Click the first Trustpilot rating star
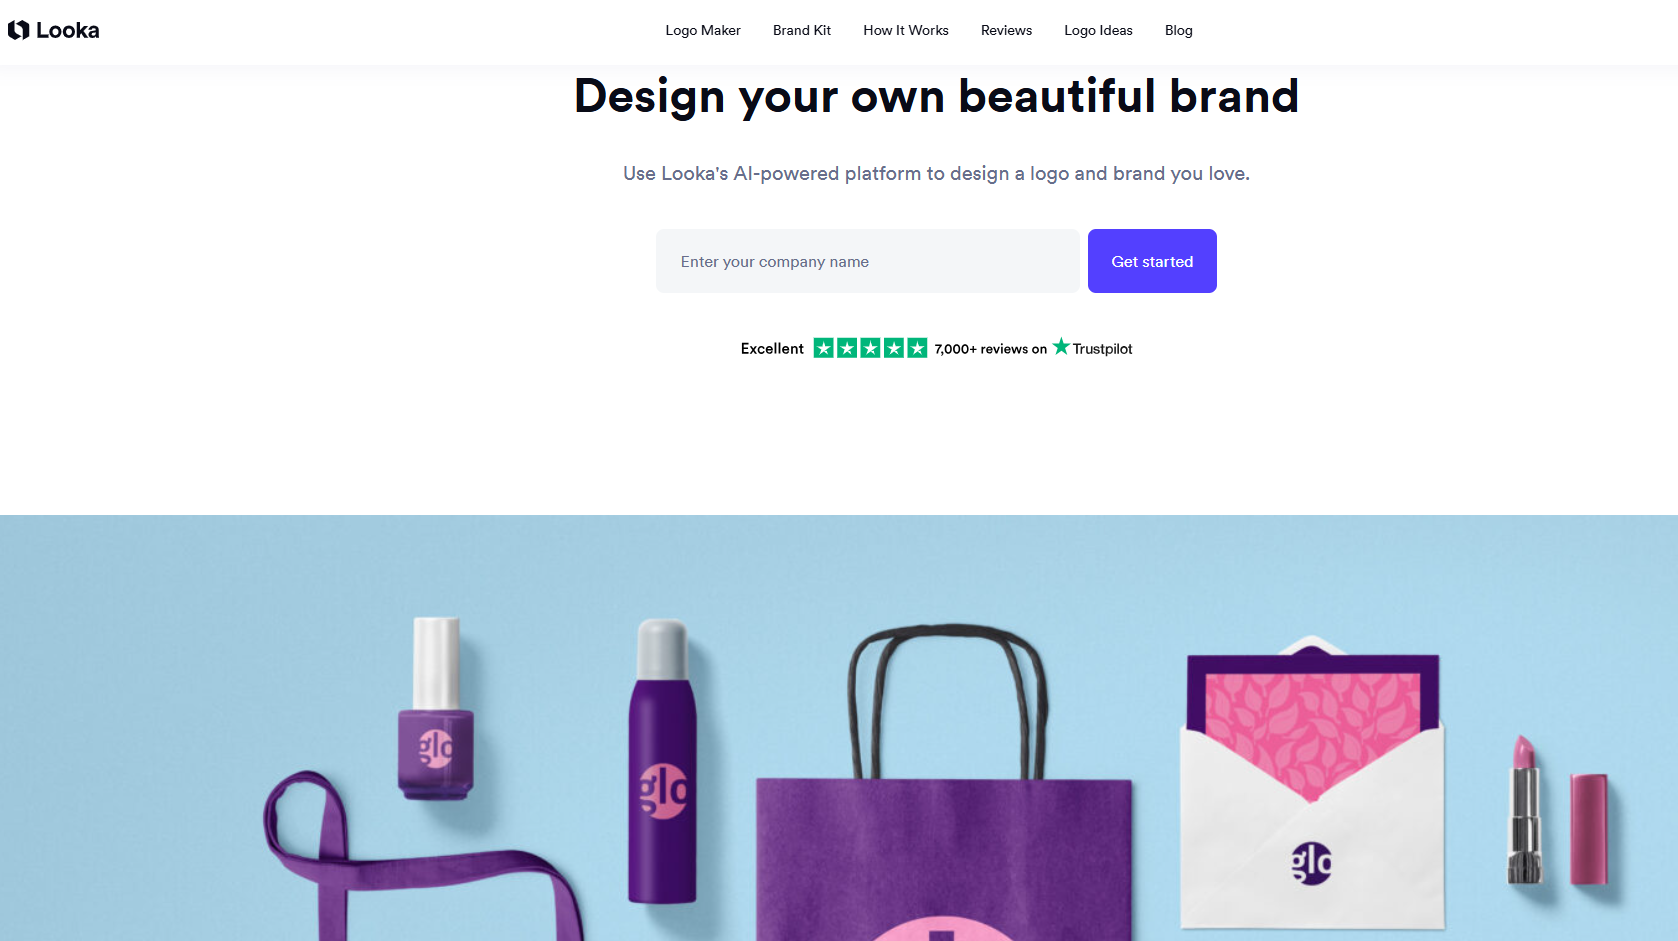This screenshot has width=1678, height=941. coord(823,348)
